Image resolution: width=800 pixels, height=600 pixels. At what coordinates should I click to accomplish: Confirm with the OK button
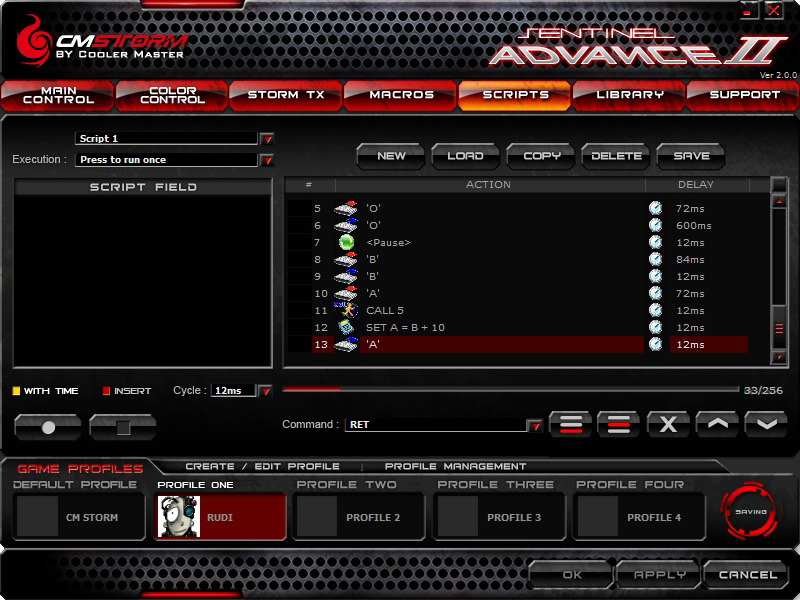(x=571, y=574)
